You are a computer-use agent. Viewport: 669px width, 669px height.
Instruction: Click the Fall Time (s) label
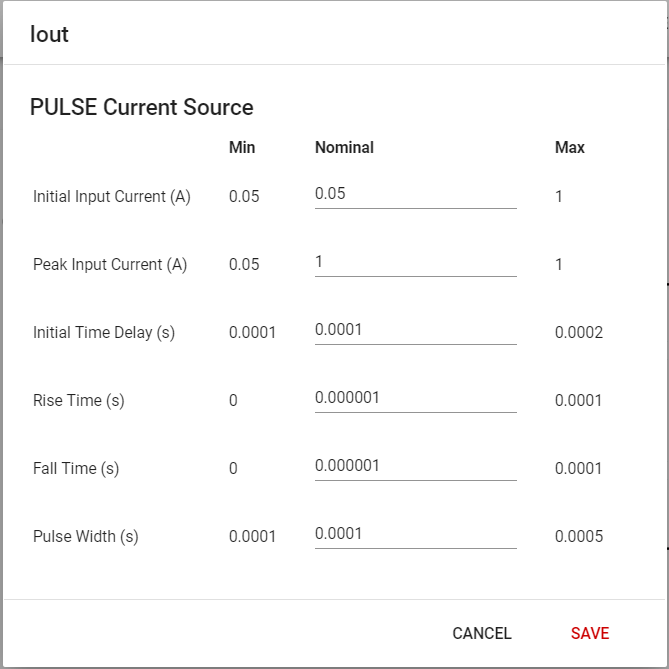pos(76,469)
